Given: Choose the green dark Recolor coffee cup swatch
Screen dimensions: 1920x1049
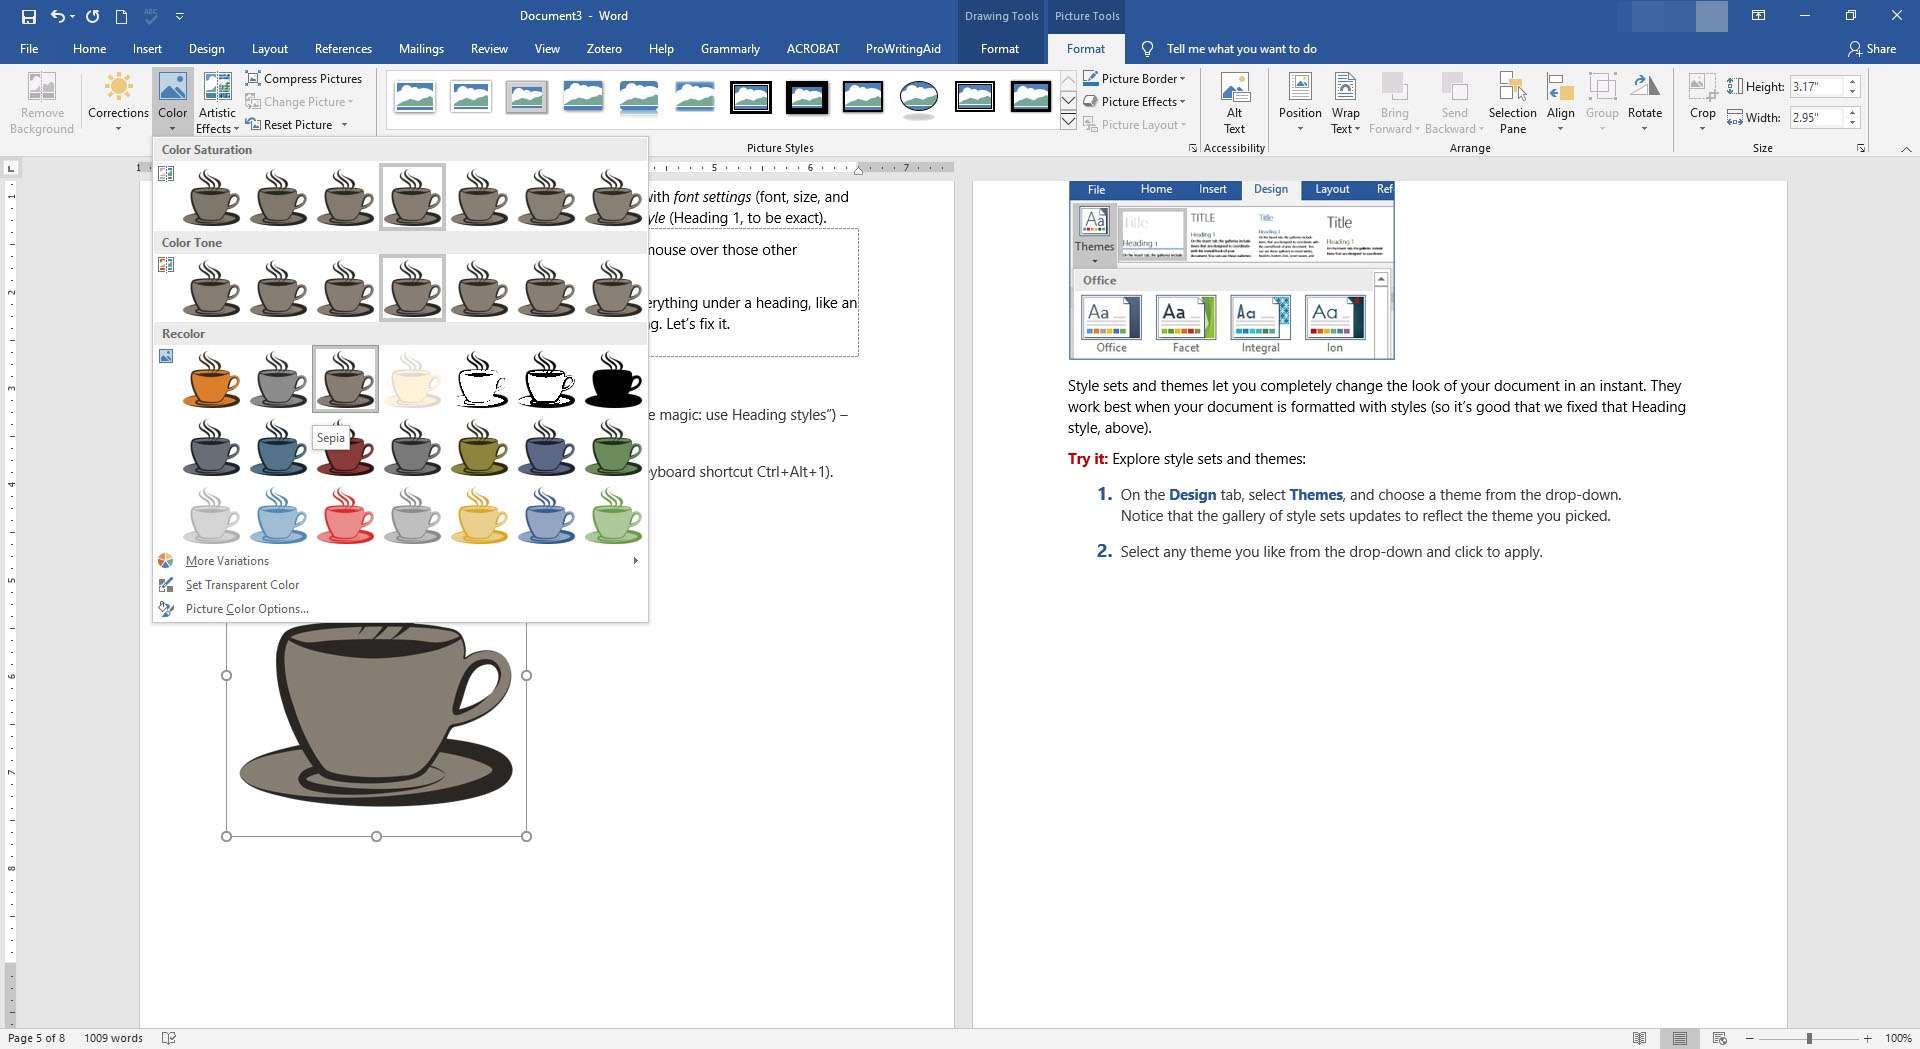Looking at the screenshot, I should tap(613, 447).
